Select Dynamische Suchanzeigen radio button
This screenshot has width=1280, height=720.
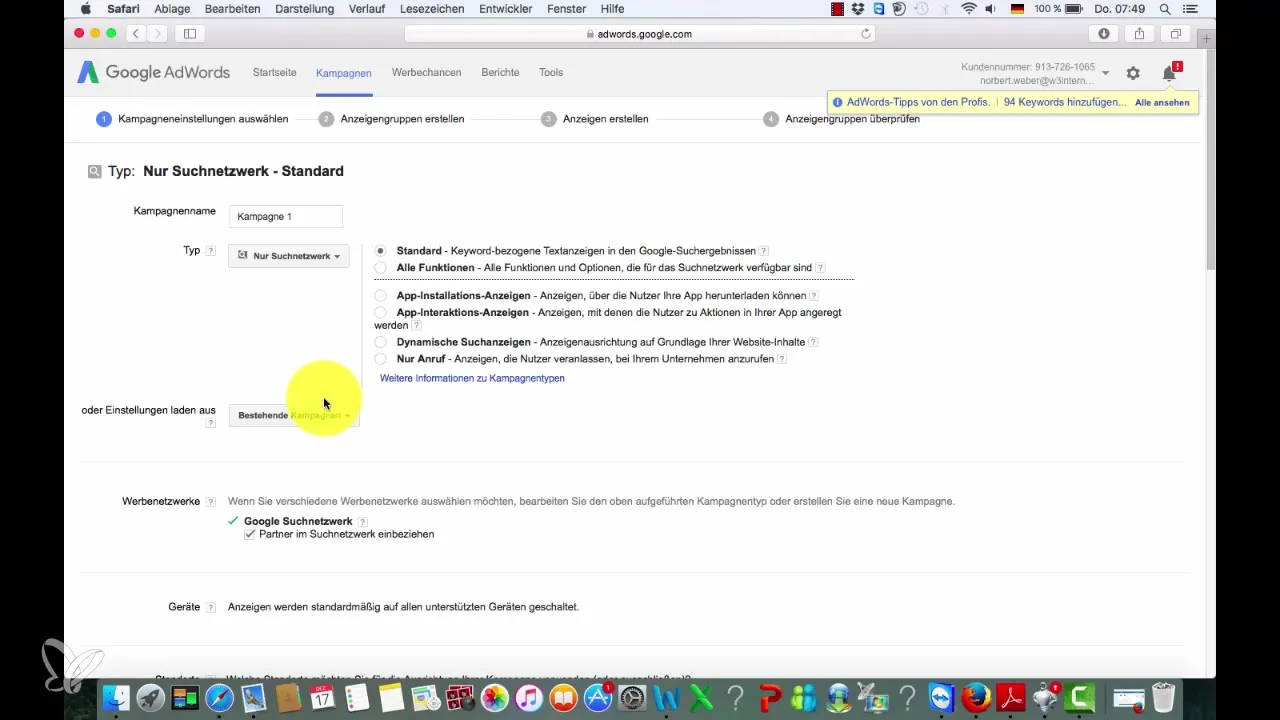(381, 342)
